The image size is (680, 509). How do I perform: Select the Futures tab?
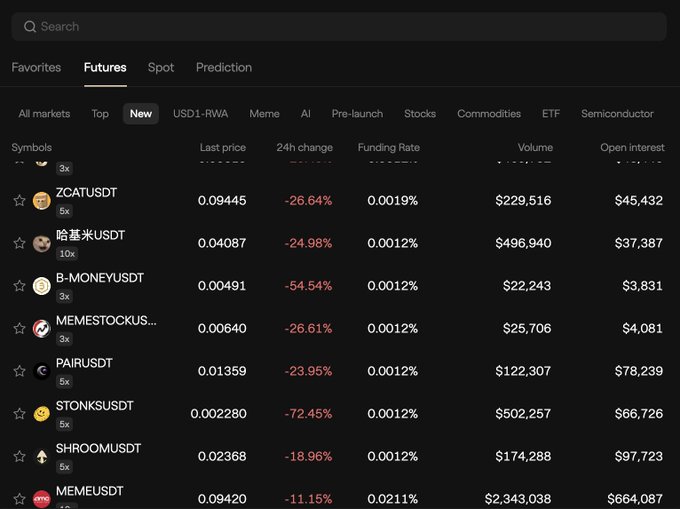pos(105,68)
